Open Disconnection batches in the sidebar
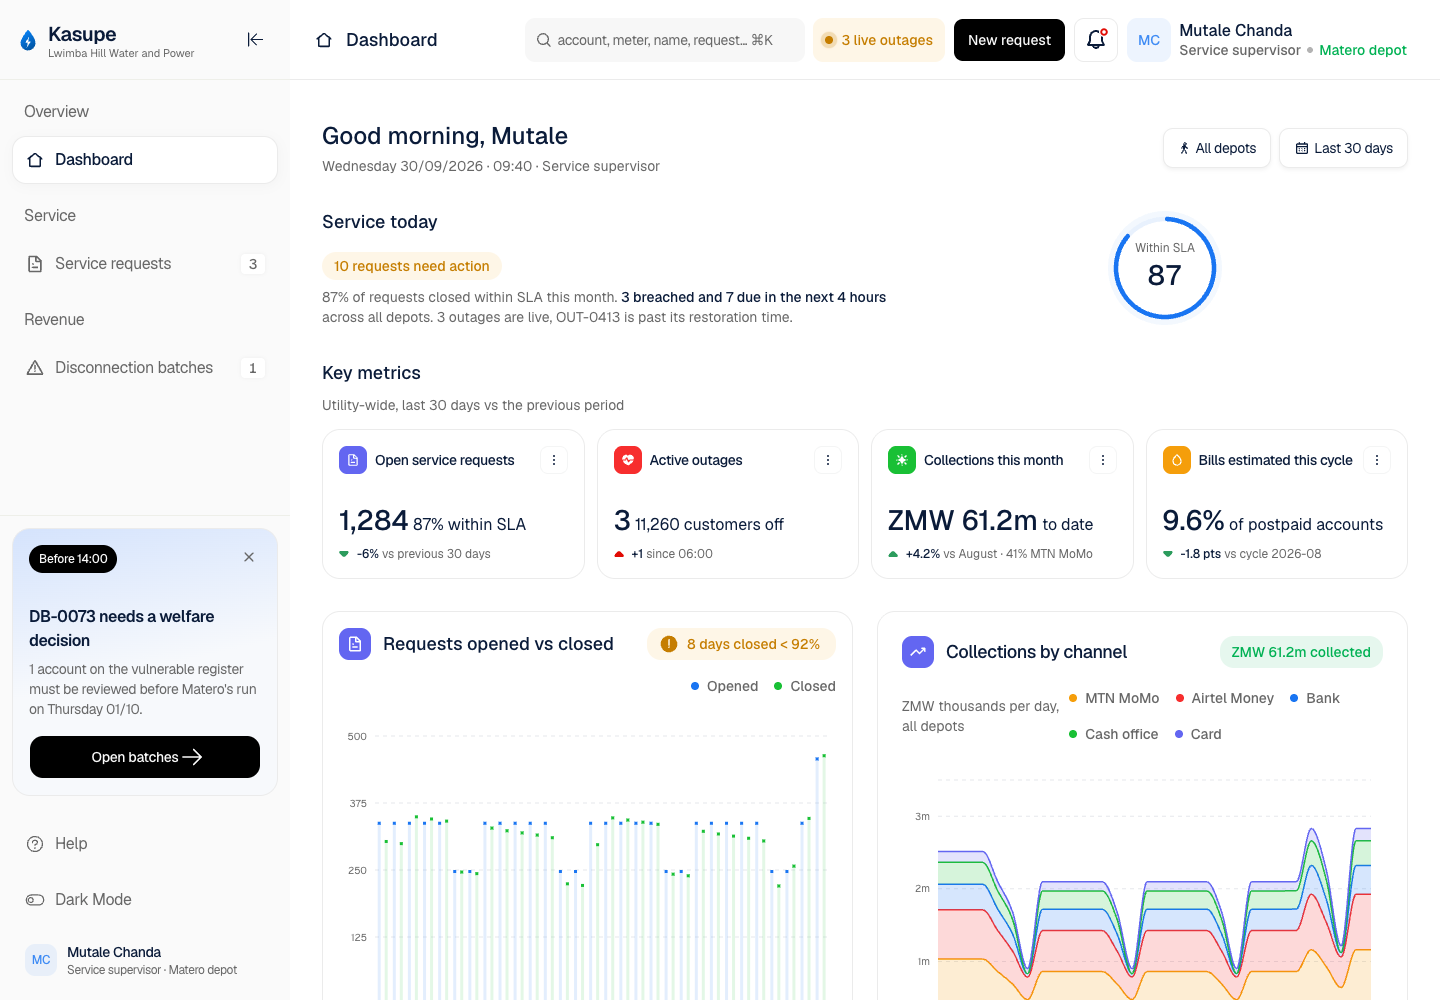Screen dimensions: 1440x1000 (145, 368)
